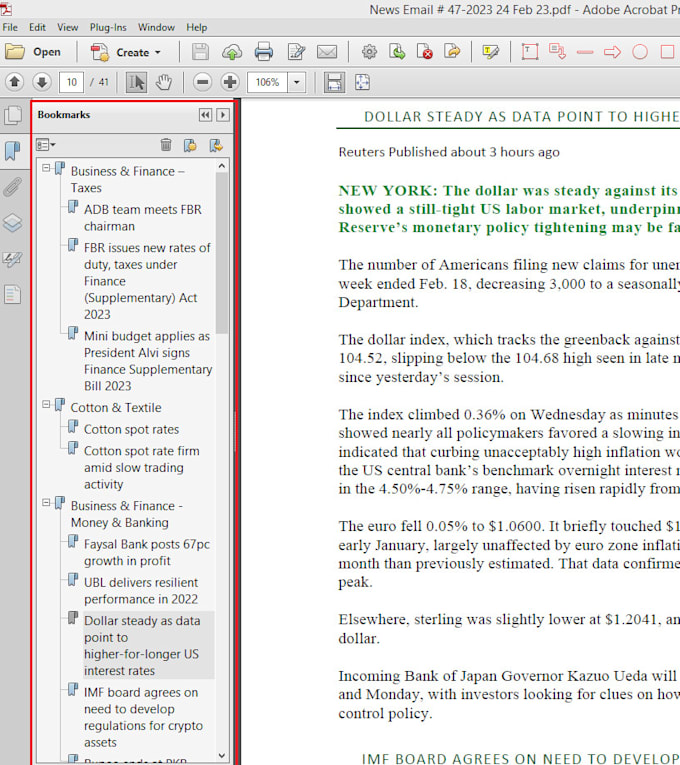Open the Create dropdown arrow

coord(158,52)
